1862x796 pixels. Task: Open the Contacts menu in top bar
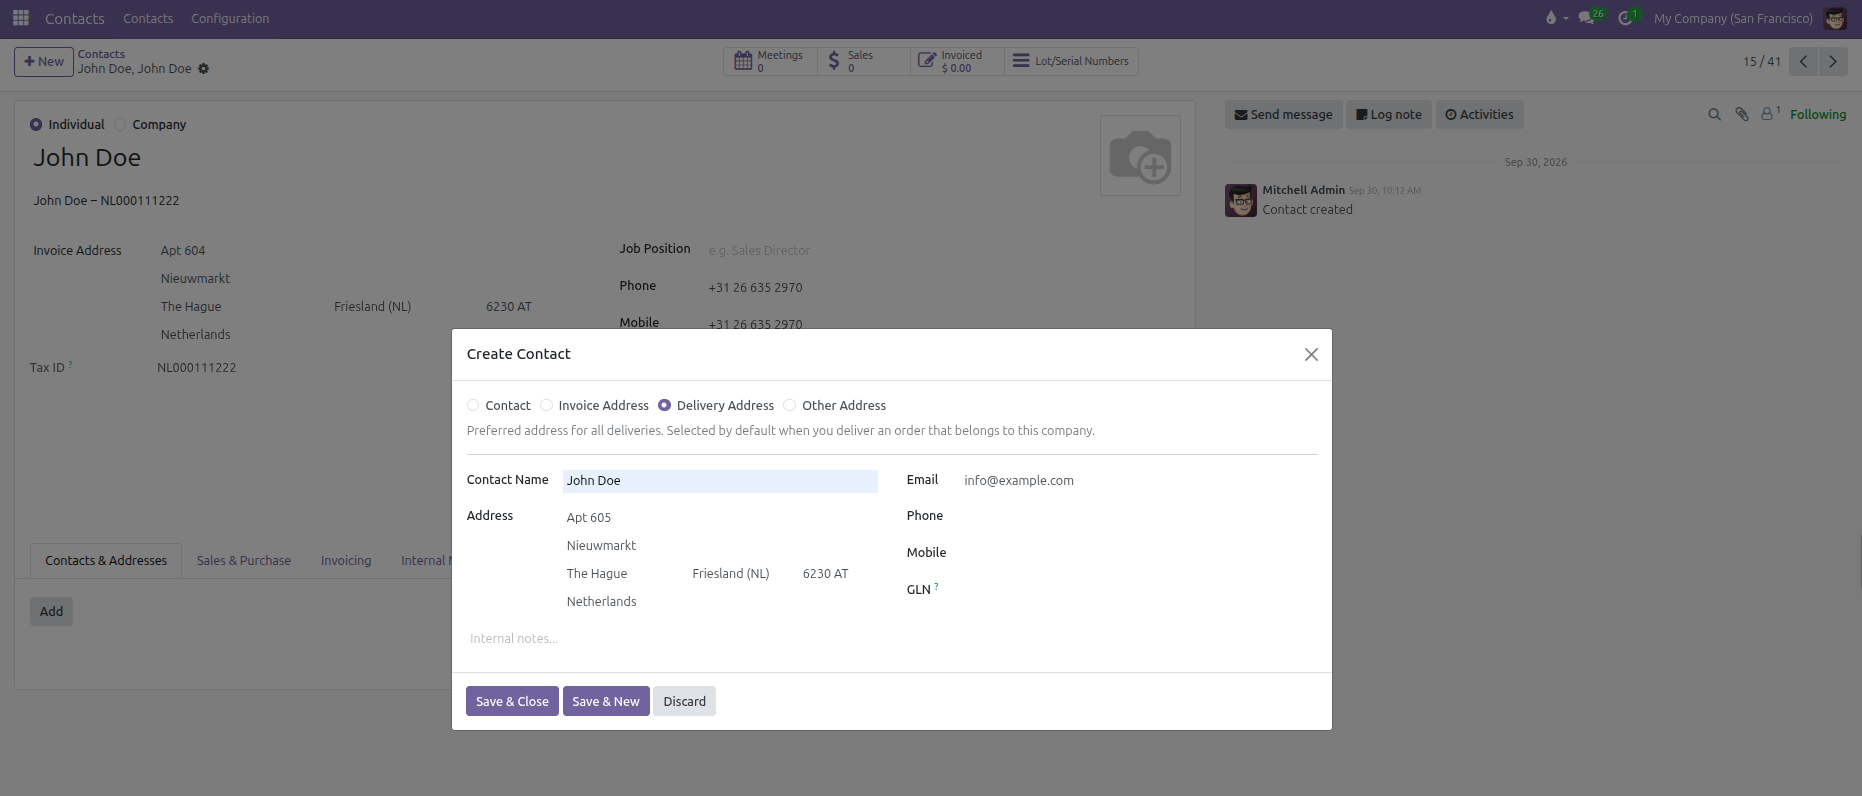[148, 18]
